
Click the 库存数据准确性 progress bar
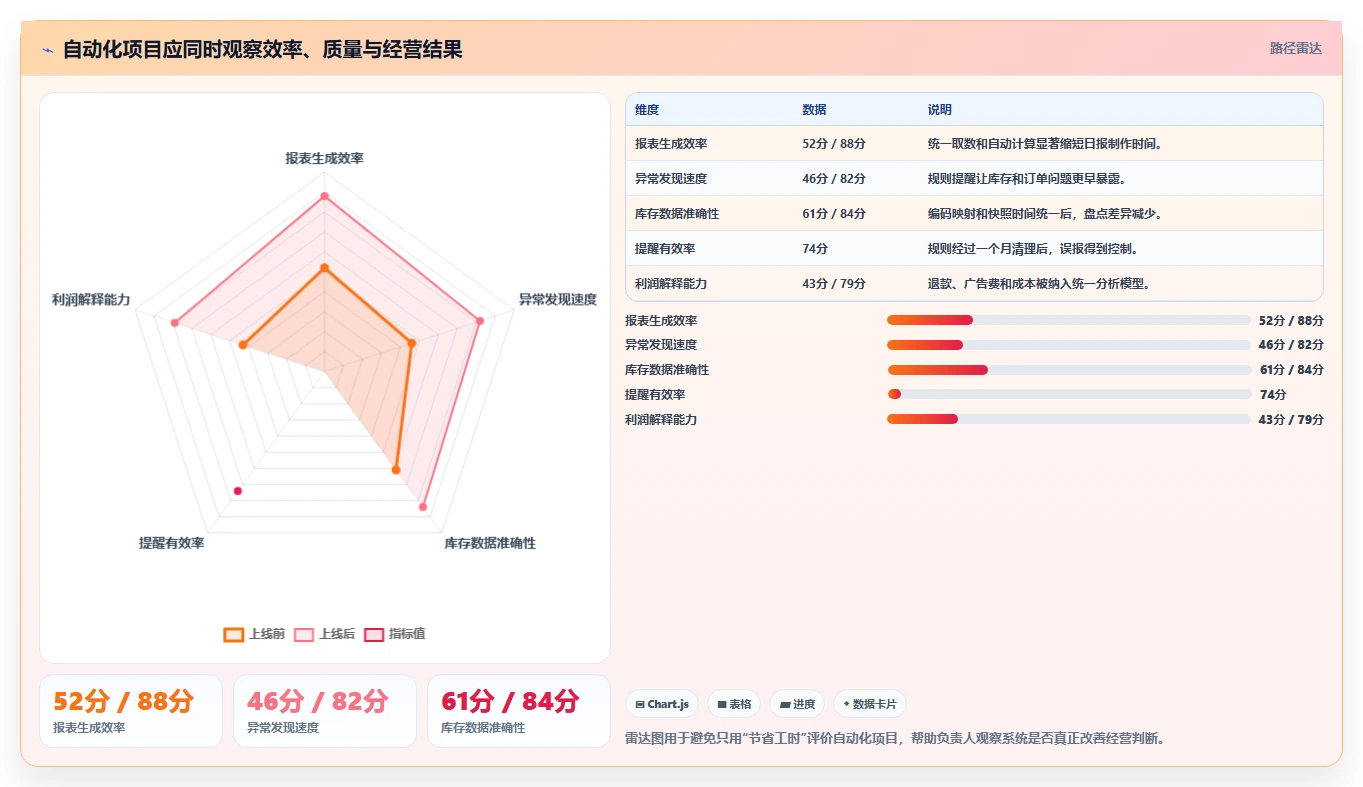click(1068, 370)
